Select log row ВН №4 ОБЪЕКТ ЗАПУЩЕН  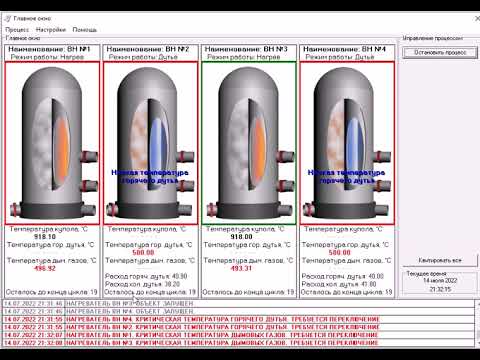(x=238, y=311)
